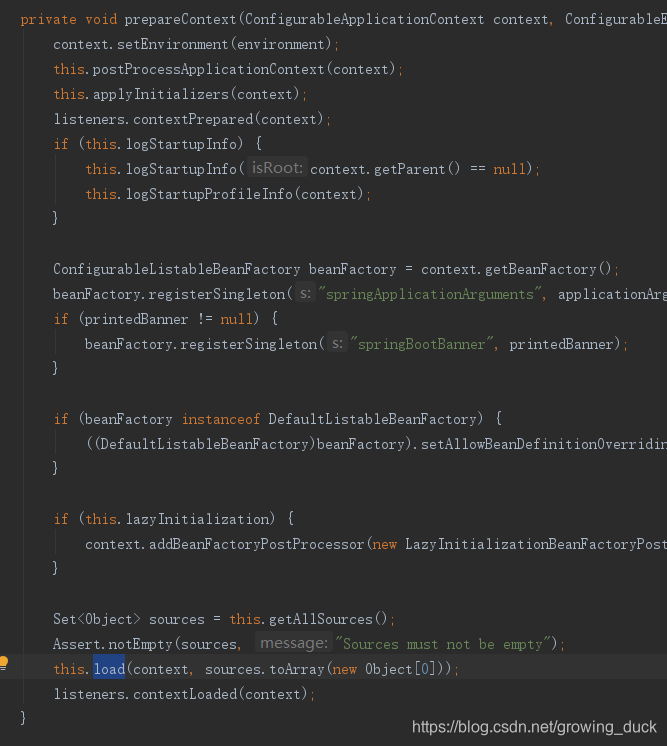Screen dimensions: 667x746
Task: Click Assert.notEmpty call
Action: [112, 644]
